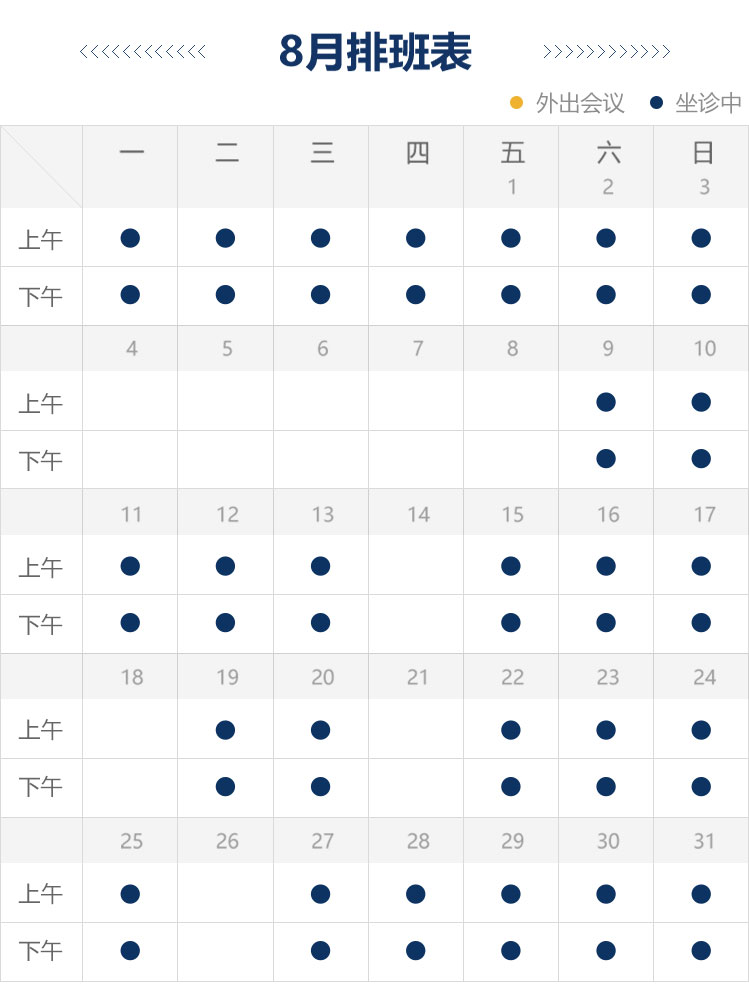Click the 8月排班表 title

click(375, 52)
